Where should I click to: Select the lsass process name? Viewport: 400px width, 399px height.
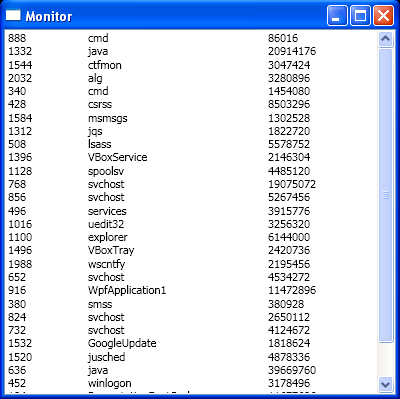[x=100, y=144]
